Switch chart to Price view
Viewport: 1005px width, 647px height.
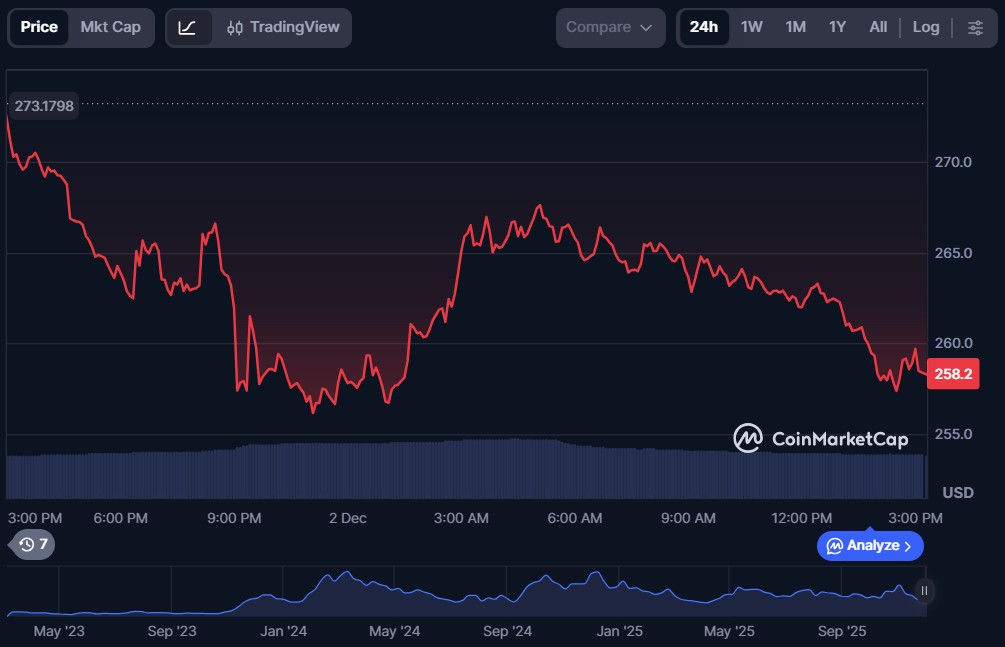tap(39, 27)
